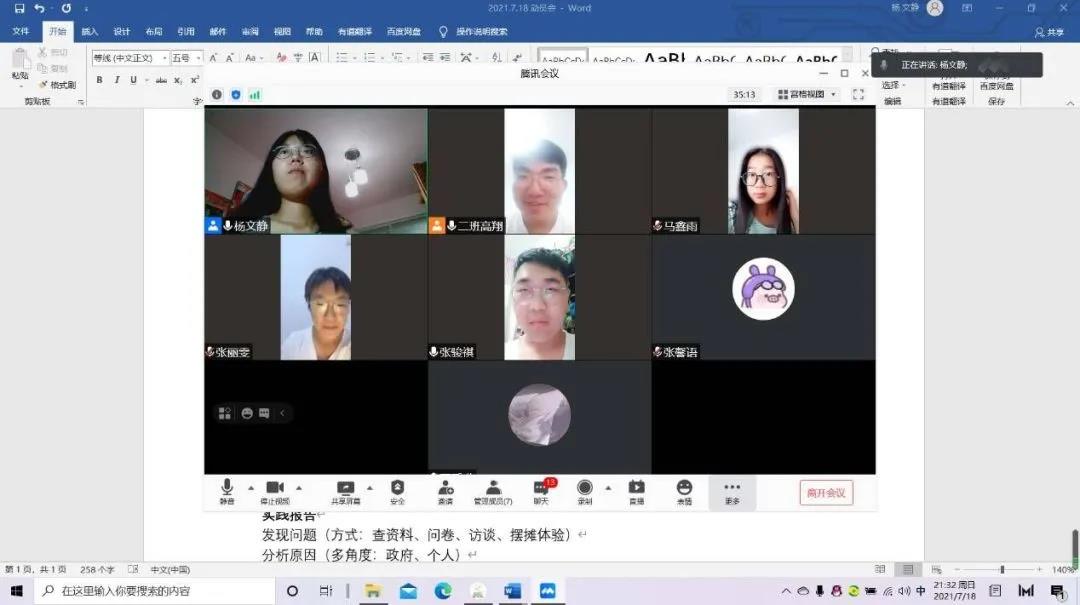
Task: Open the File (文件) menu in Word
Action: [x=20, y=32]
